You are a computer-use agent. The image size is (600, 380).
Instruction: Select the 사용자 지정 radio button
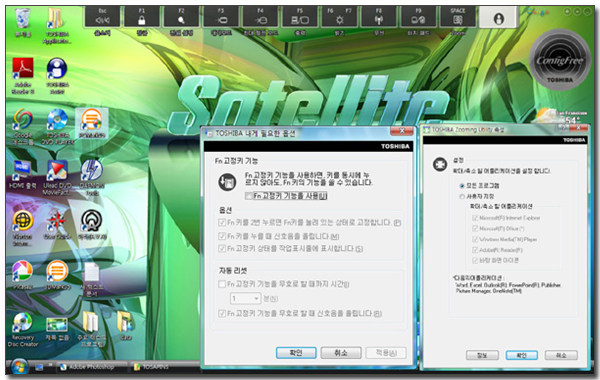tap(461, 196)
